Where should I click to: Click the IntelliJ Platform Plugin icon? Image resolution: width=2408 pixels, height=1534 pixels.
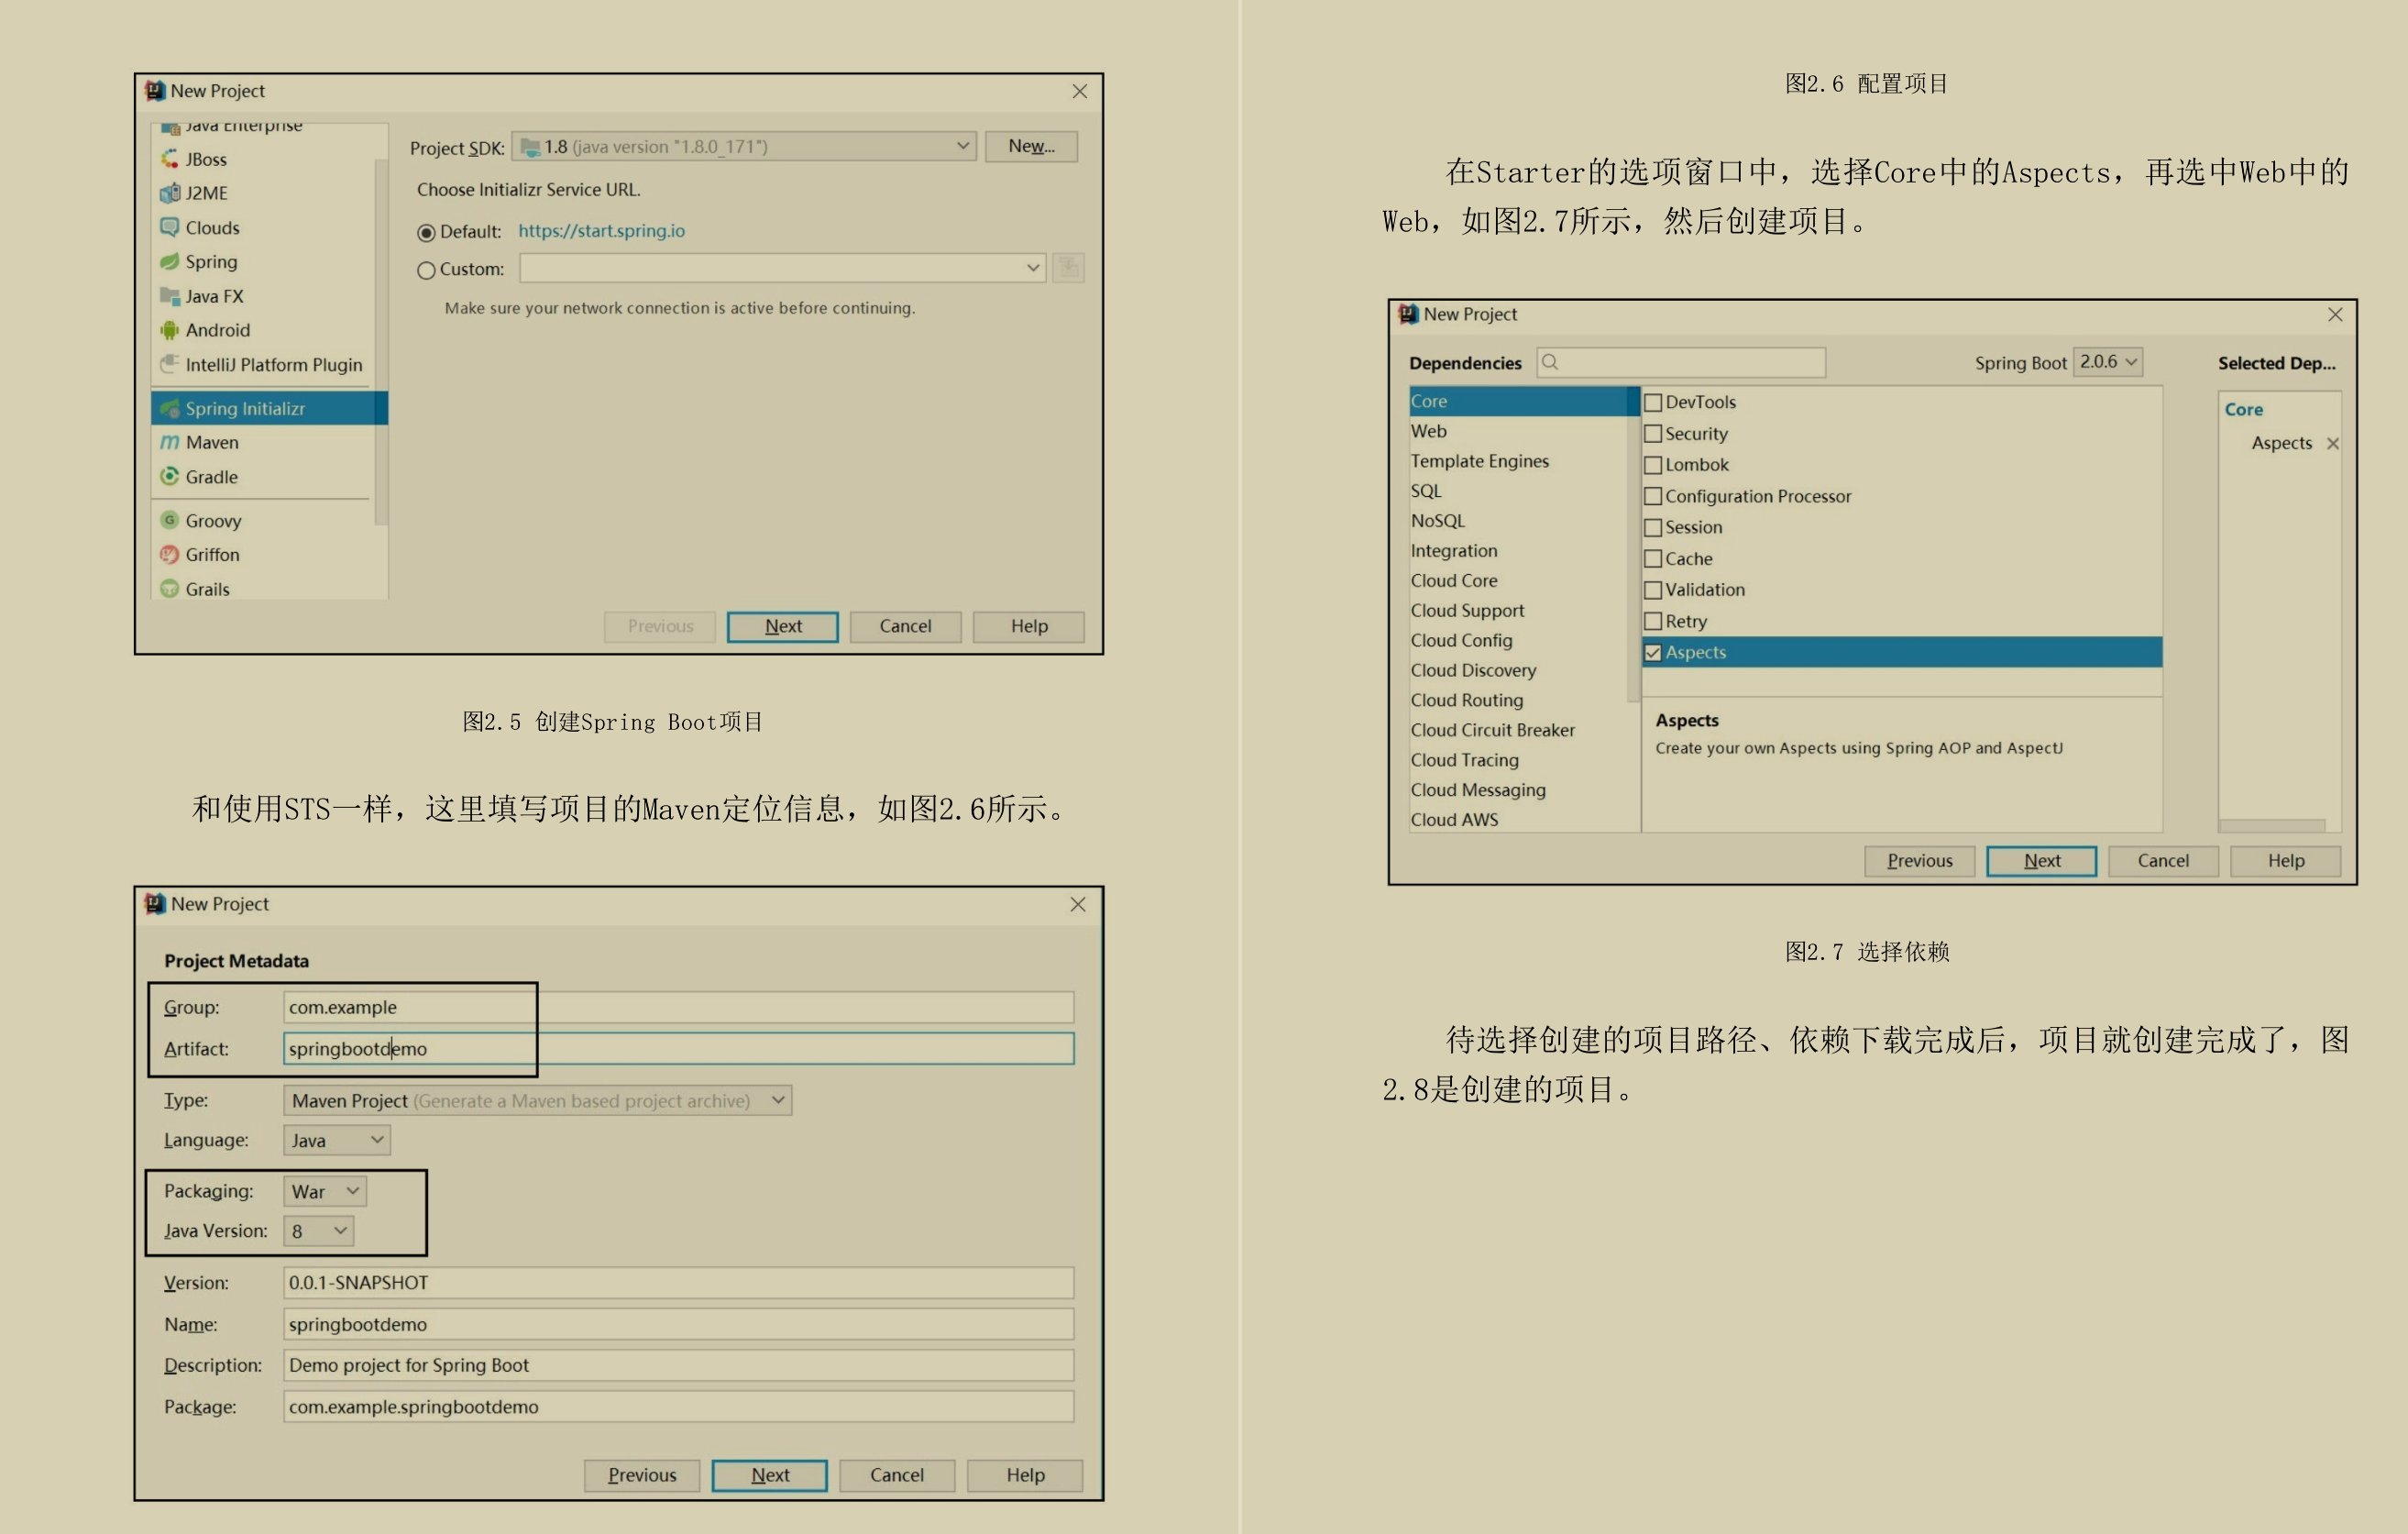point(170,364)
